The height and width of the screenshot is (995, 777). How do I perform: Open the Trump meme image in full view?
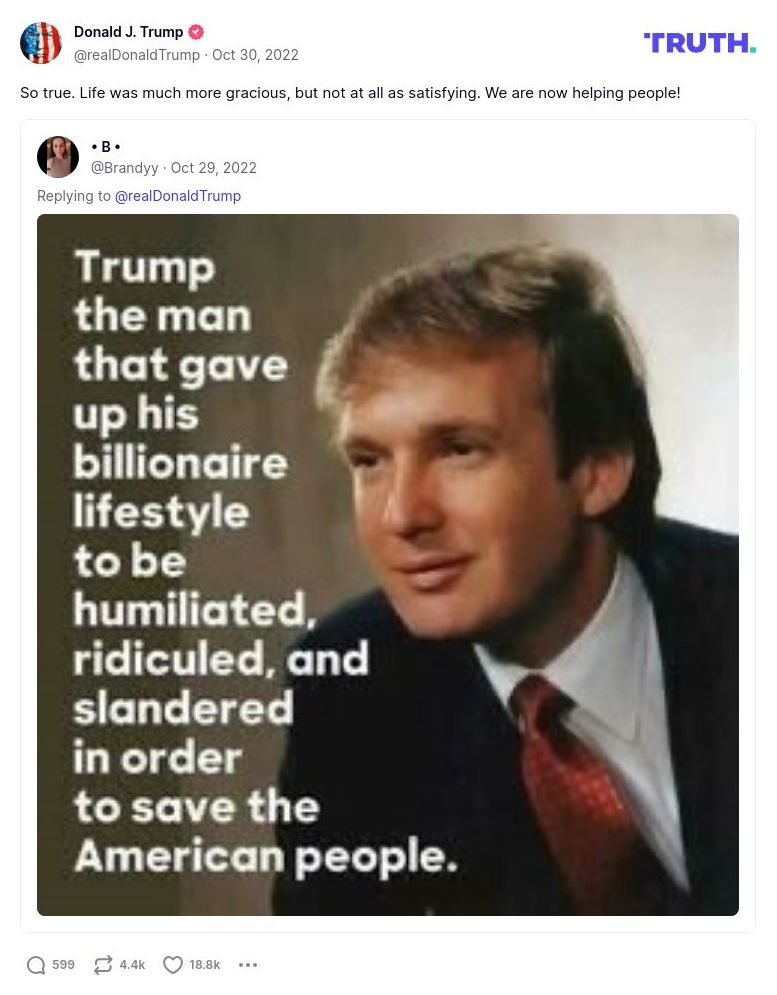[388, 565]
